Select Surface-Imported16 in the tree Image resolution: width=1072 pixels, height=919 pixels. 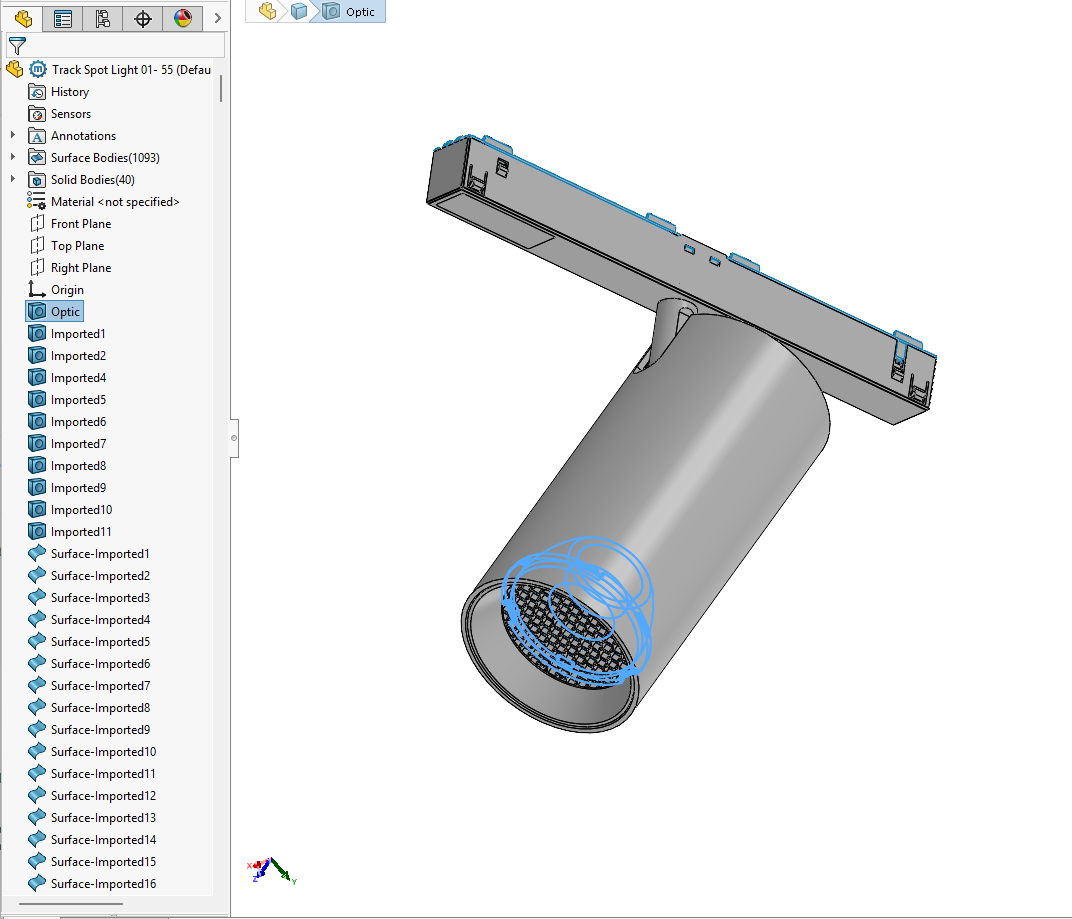(103, 883)
